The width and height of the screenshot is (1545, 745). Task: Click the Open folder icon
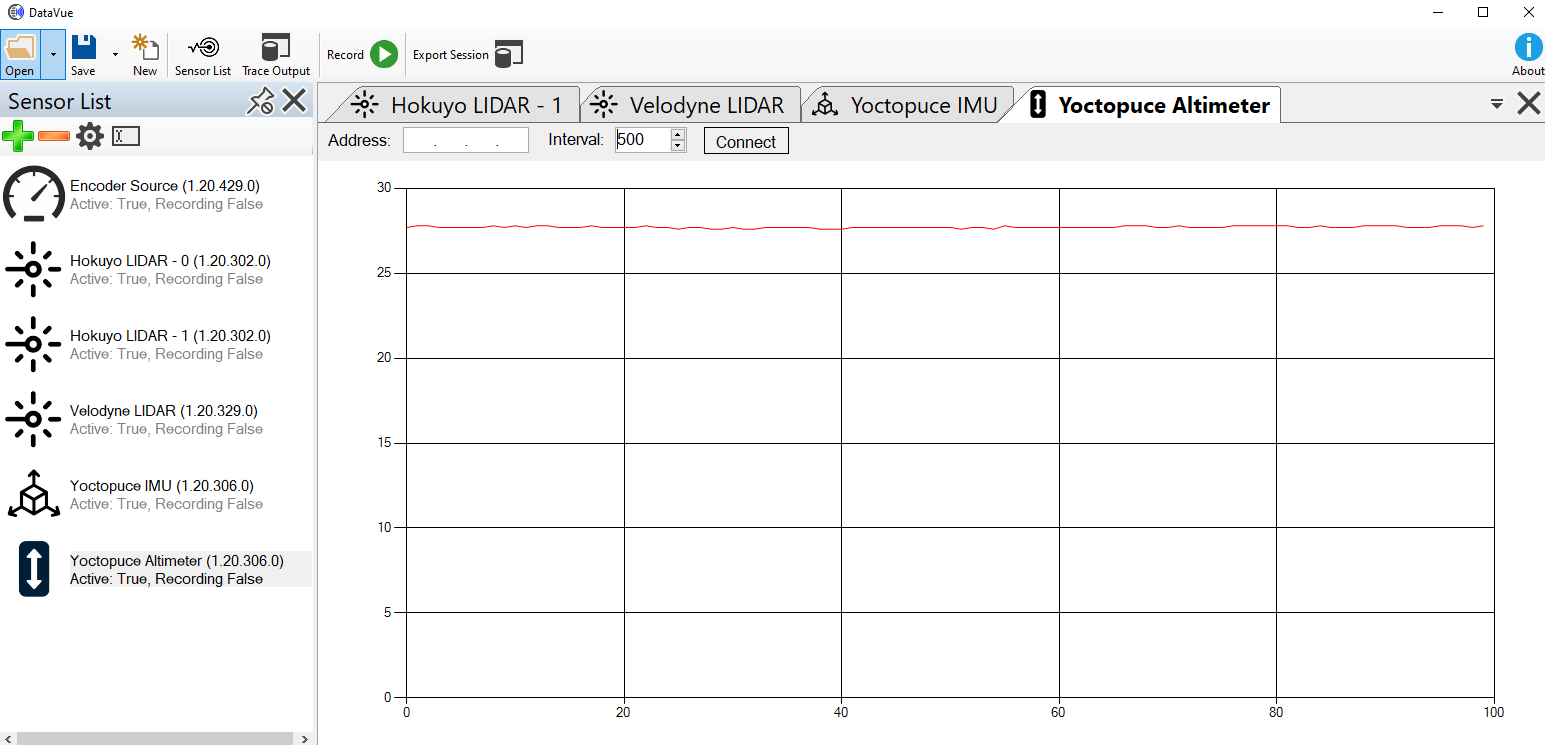20,47
